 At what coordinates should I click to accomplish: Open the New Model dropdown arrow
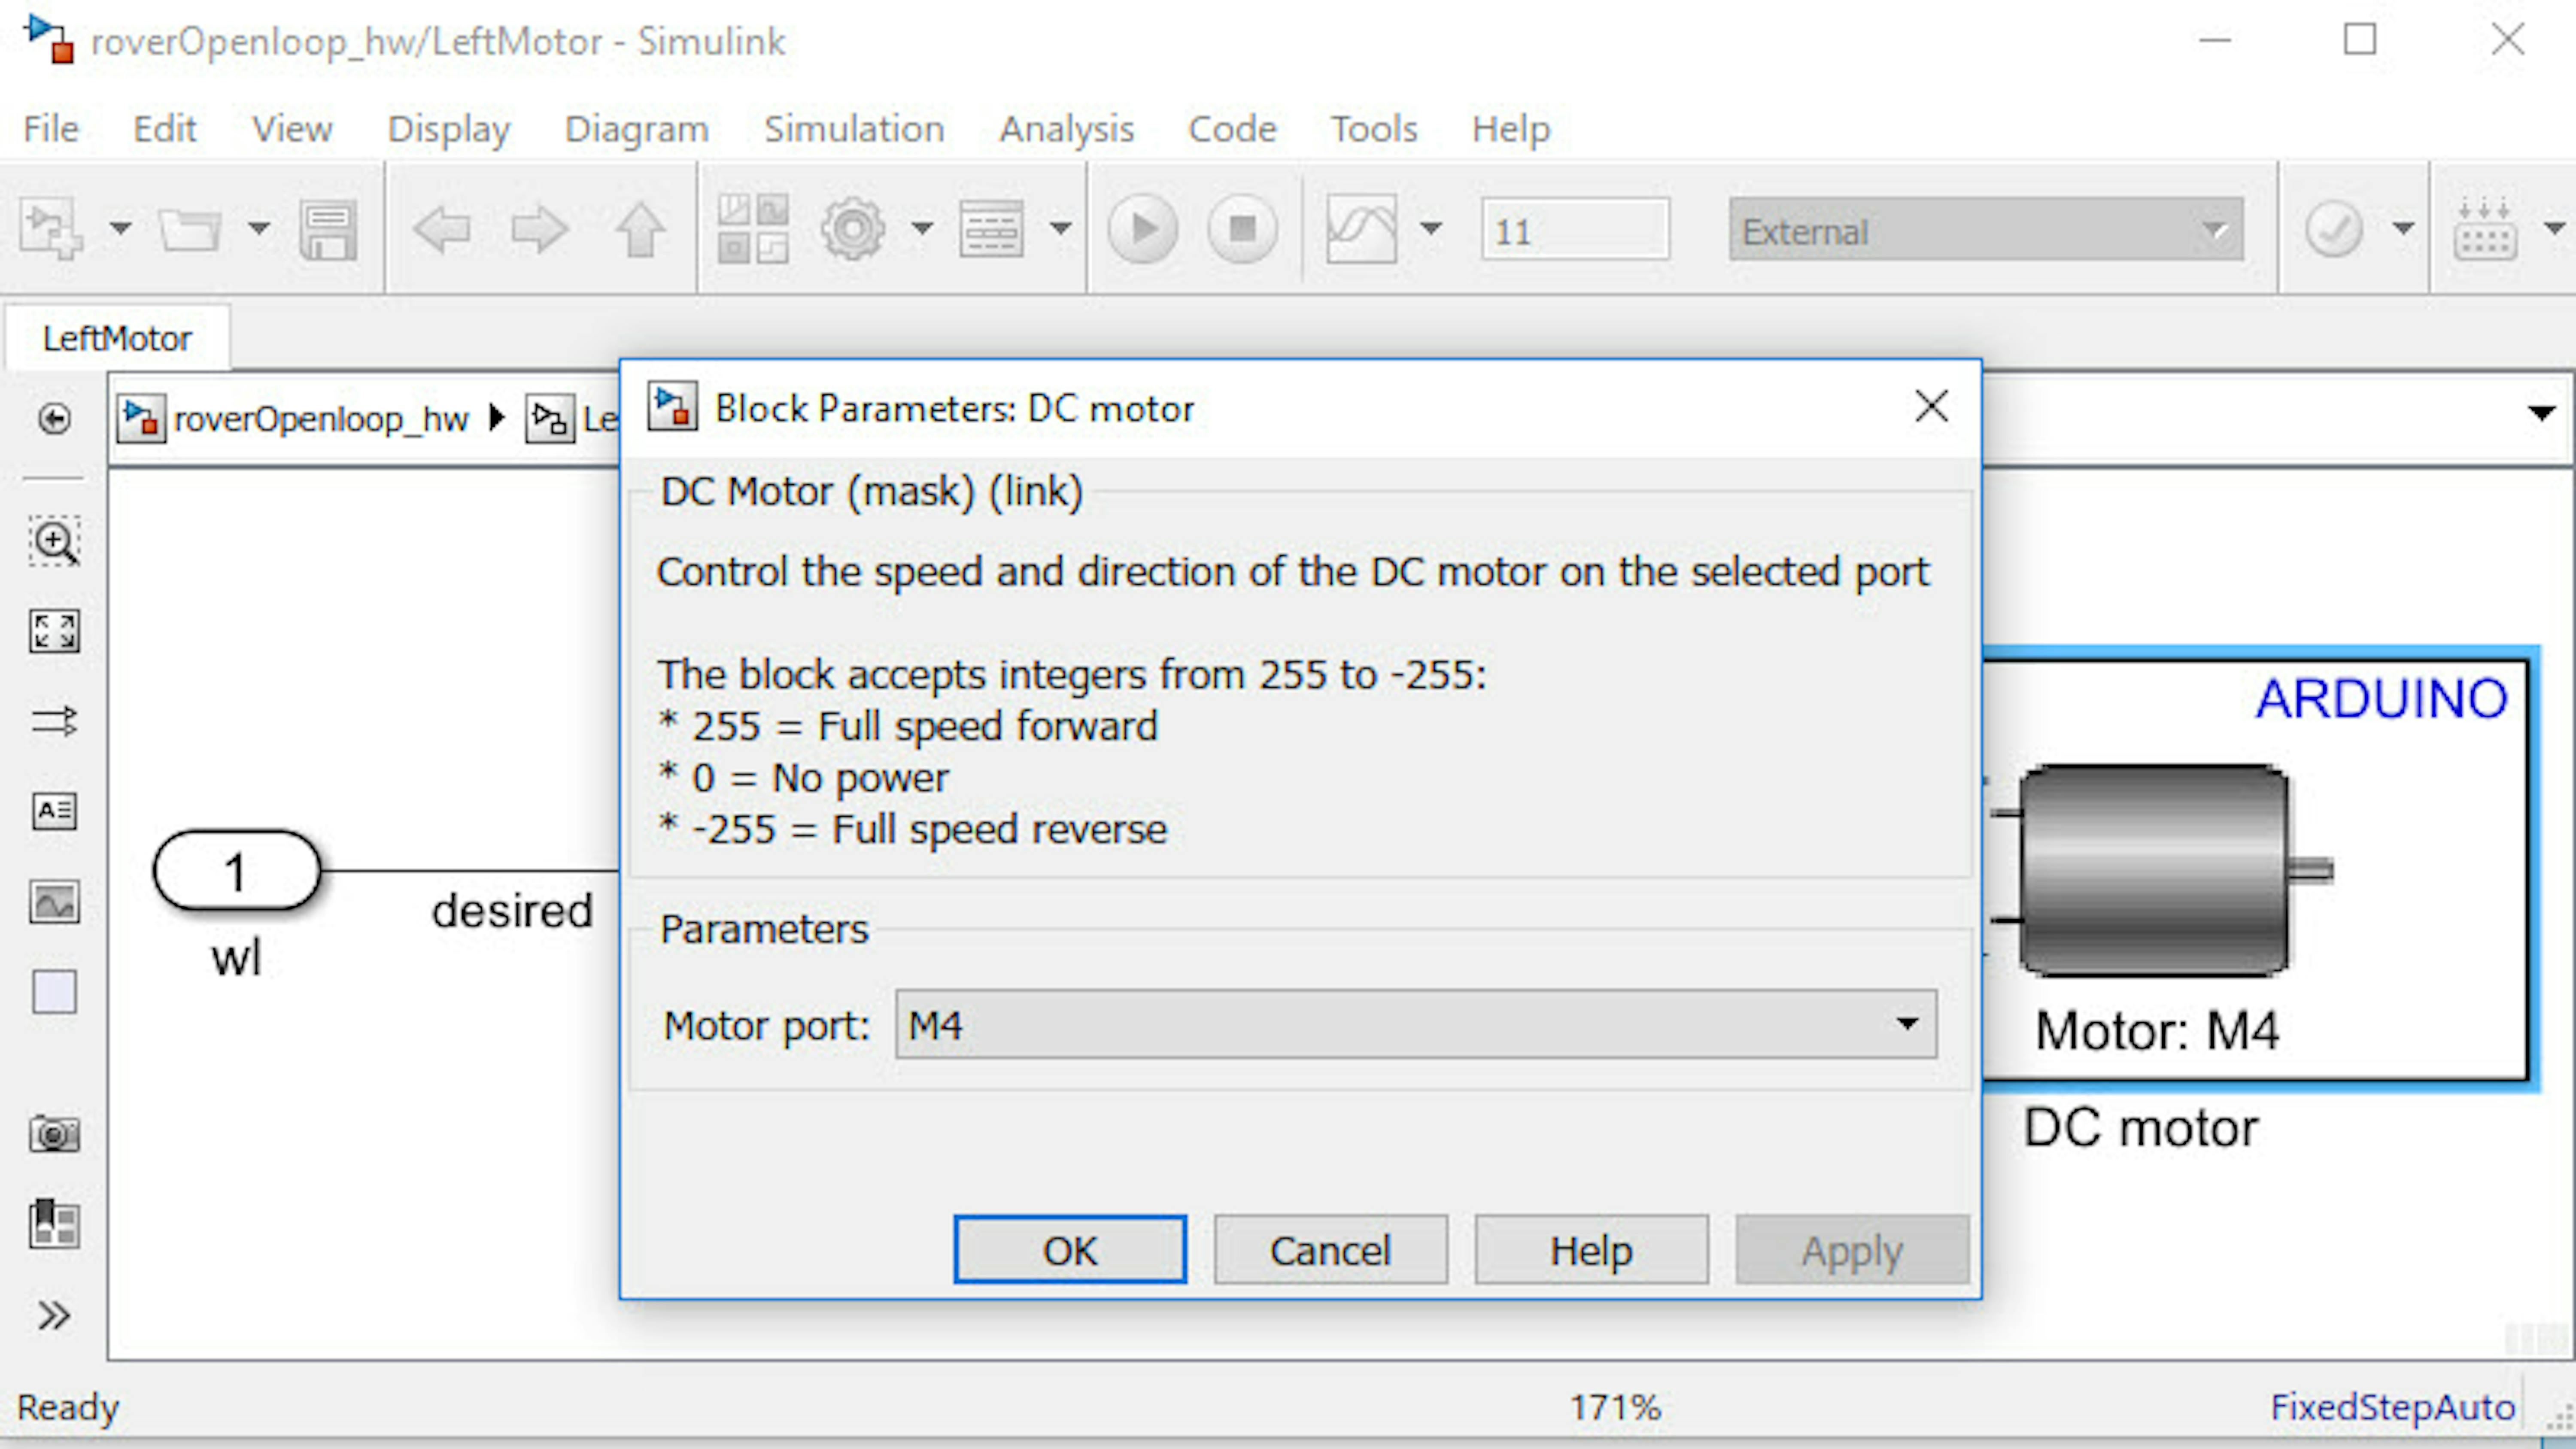[121, 229]
